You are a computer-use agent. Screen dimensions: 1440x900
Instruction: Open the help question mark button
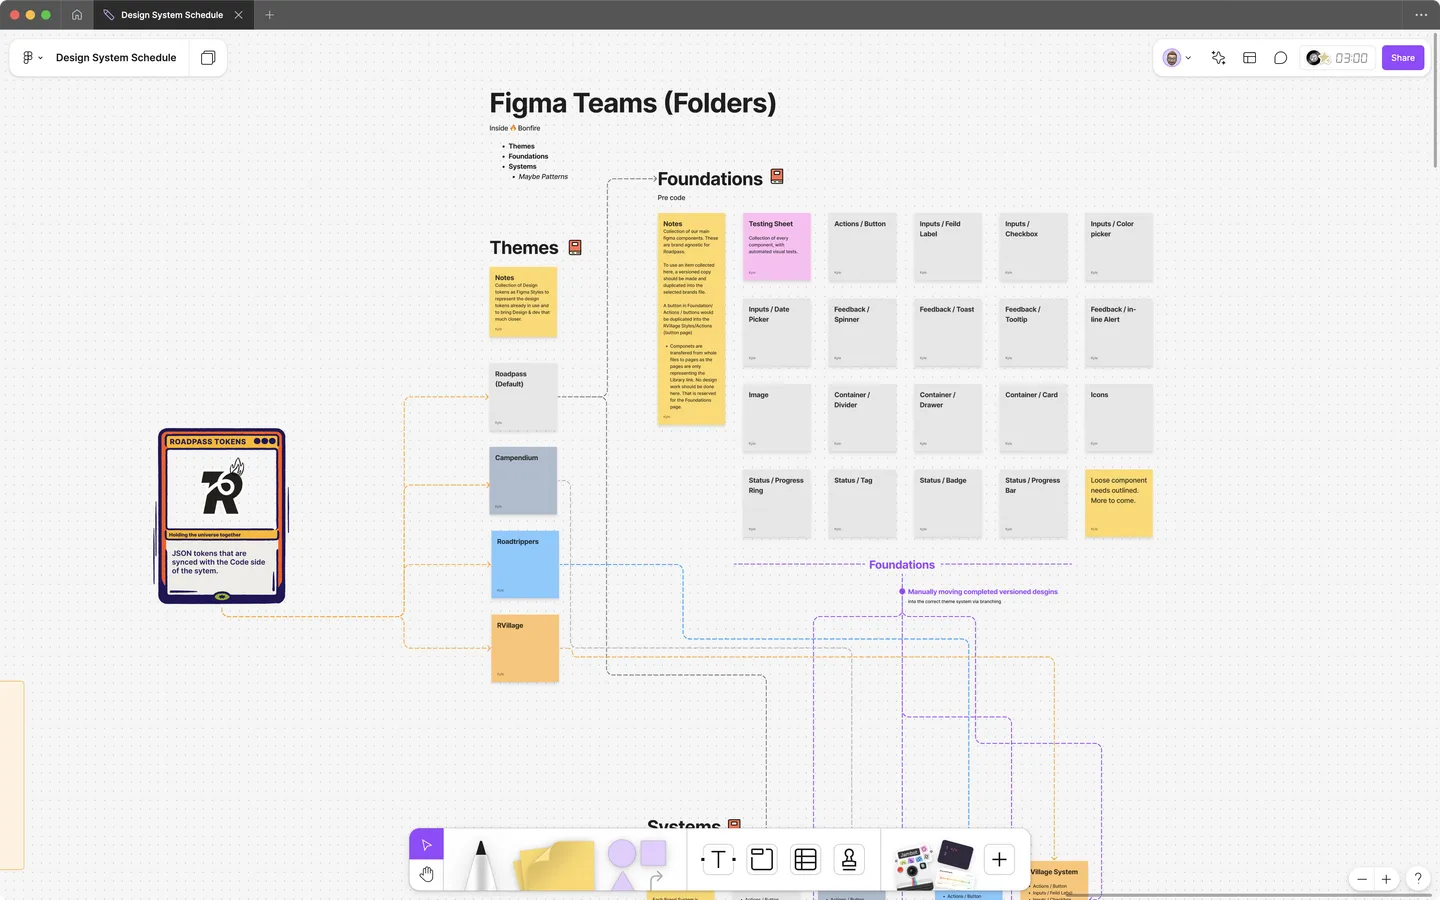pyautogui.click(x=1417, y=879)
